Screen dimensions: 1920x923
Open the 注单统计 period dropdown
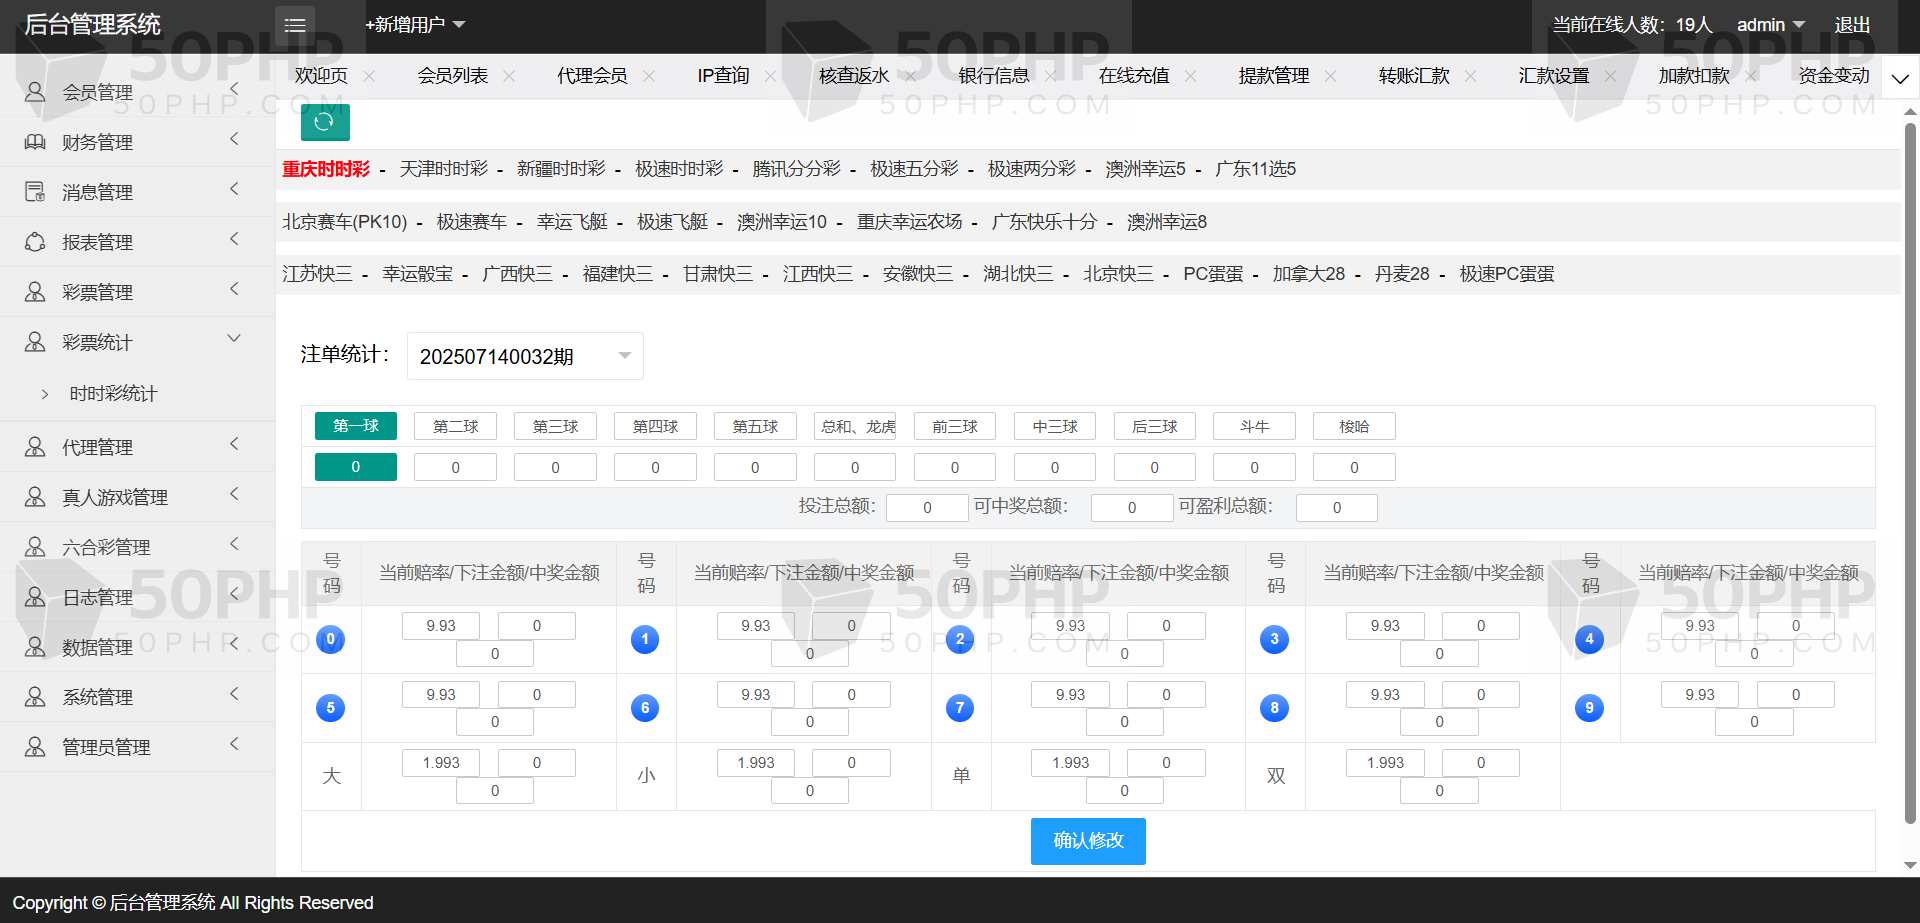pyautogui.click(x=525, y=356)
